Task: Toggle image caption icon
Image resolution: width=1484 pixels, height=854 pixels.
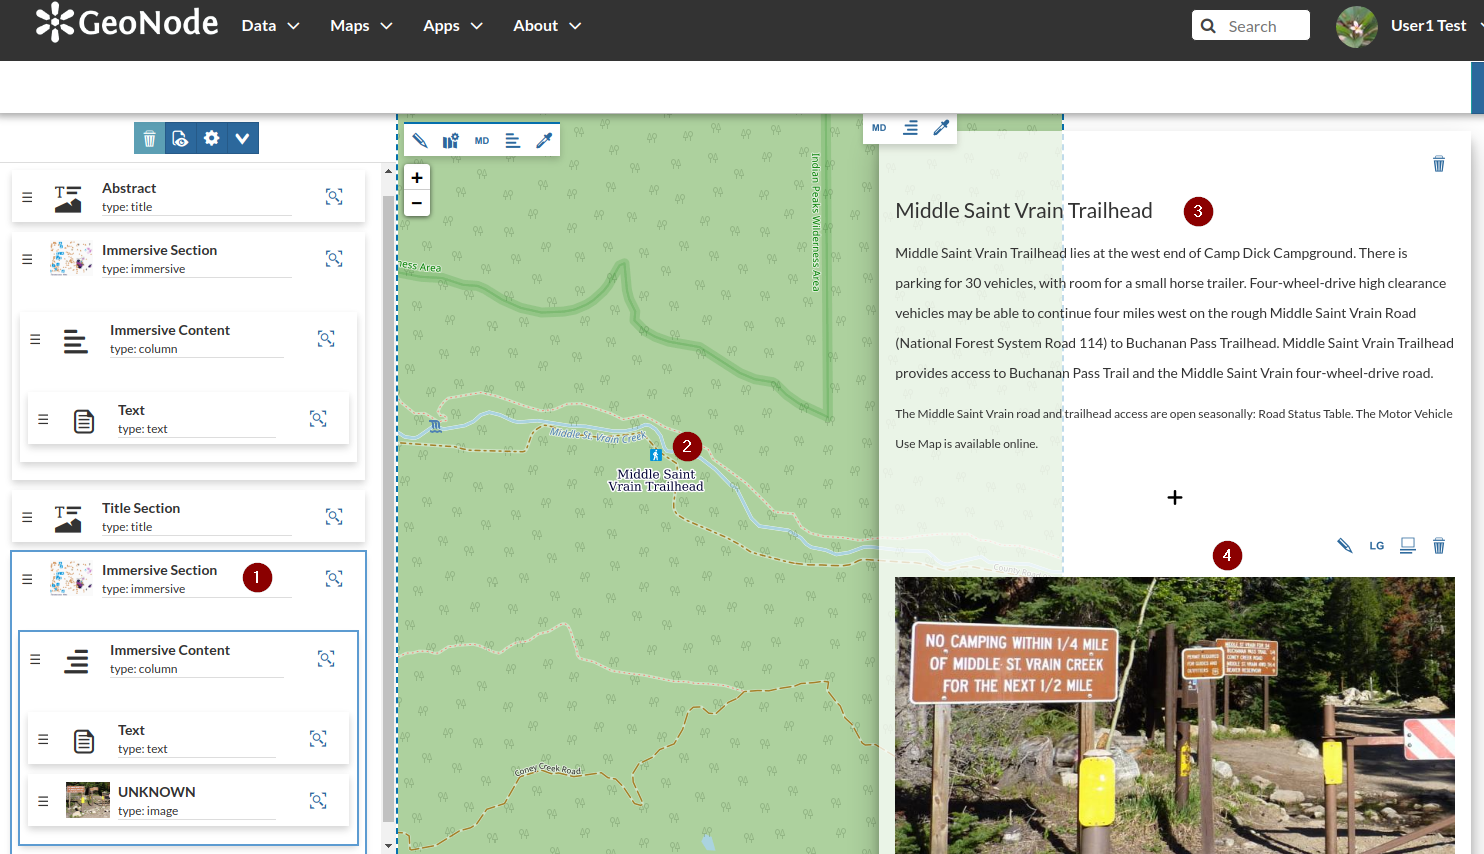Action: pos(1408,546)
